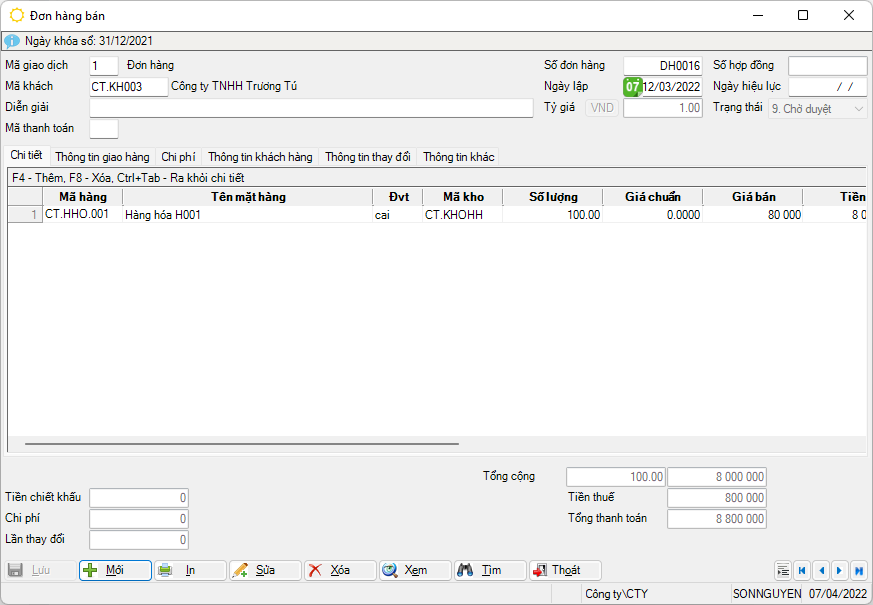873x605 pixels.
Task: Open the green calendar icon at Ngày lập
Action: (633, 87)
